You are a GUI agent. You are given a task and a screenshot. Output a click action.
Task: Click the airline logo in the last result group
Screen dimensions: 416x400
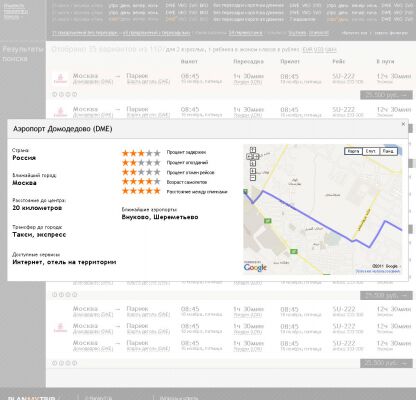pyautogui.click(x=60, y=327)
